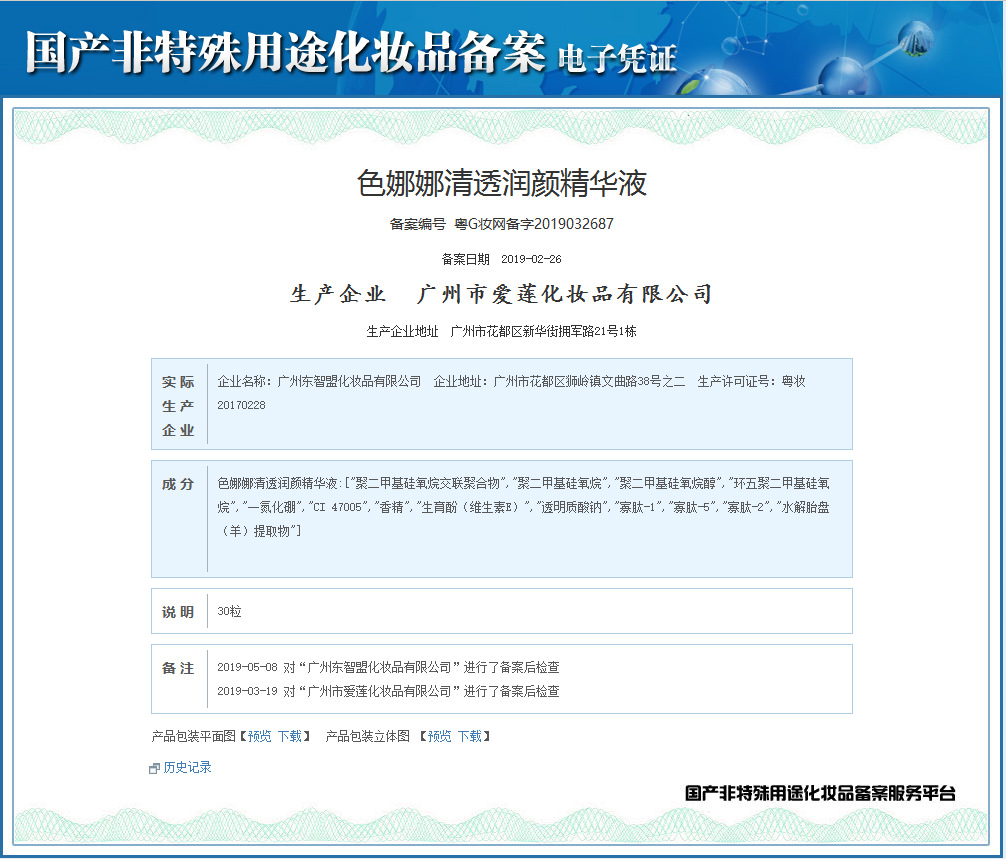Click the 产品包装平面图 label

tap(194, 736)
